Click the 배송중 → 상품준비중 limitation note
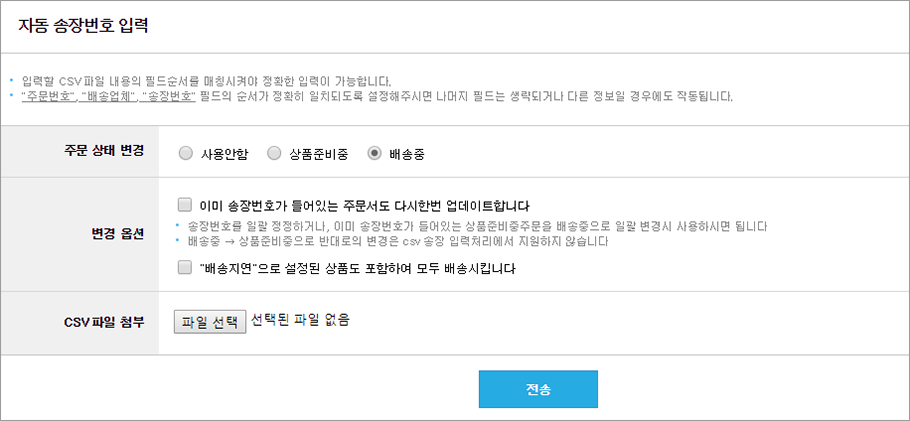 pyautogui.click(x=399, y=242)
